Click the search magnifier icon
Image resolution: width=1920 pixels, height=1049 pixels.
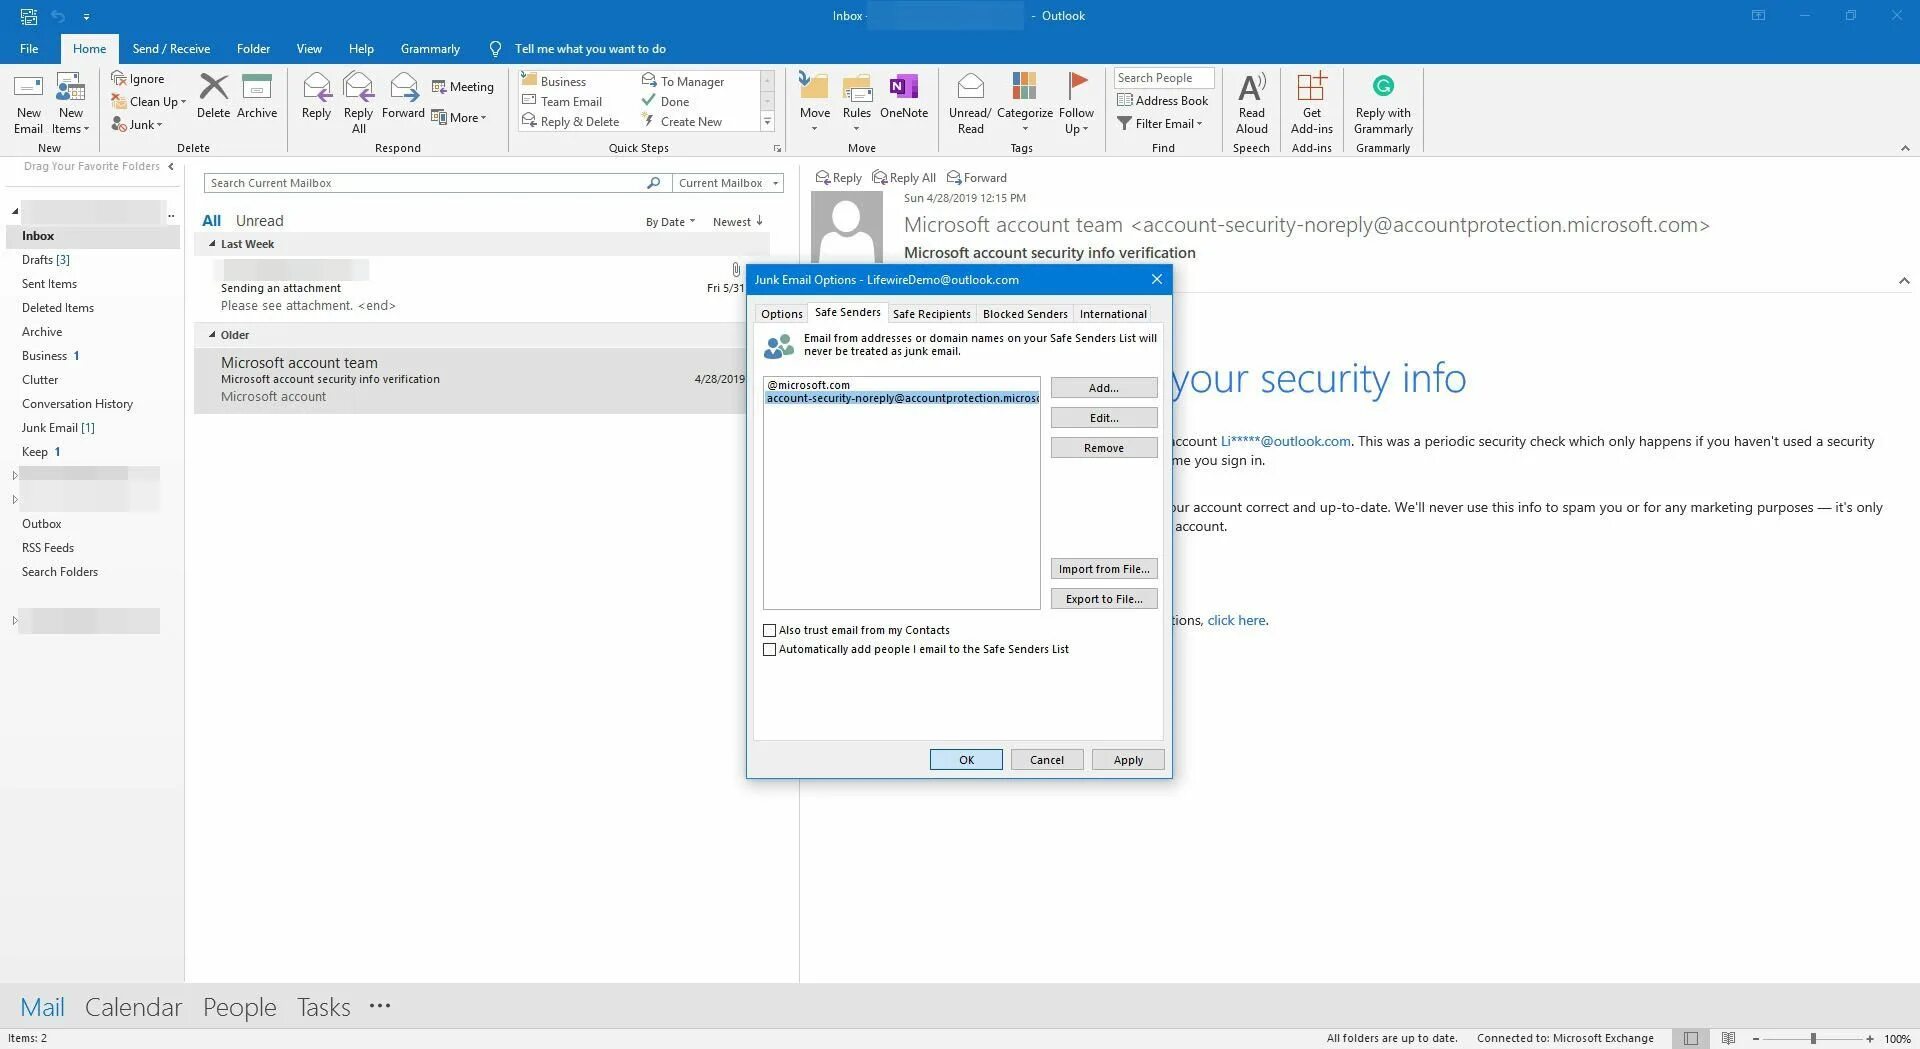[653, 183]
